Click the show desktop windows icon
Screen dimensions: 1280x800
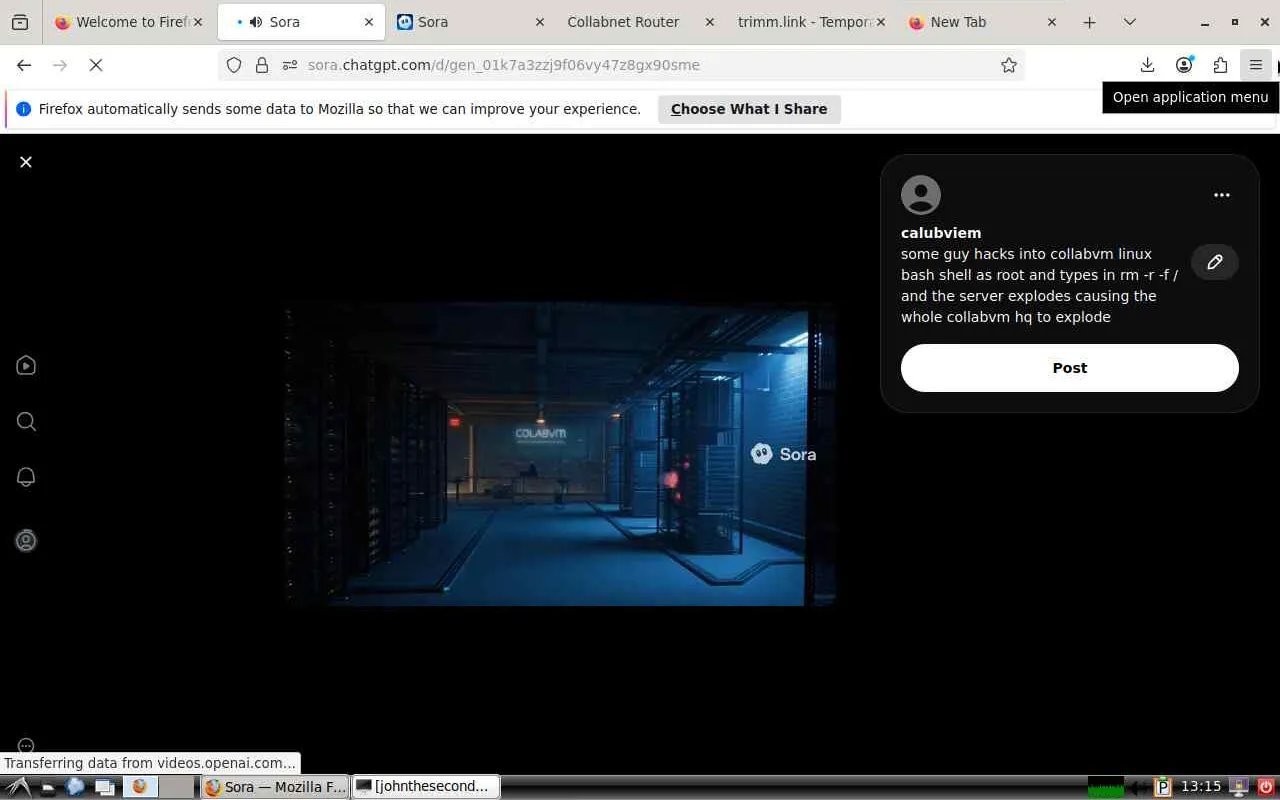click(x=104, y=787)
